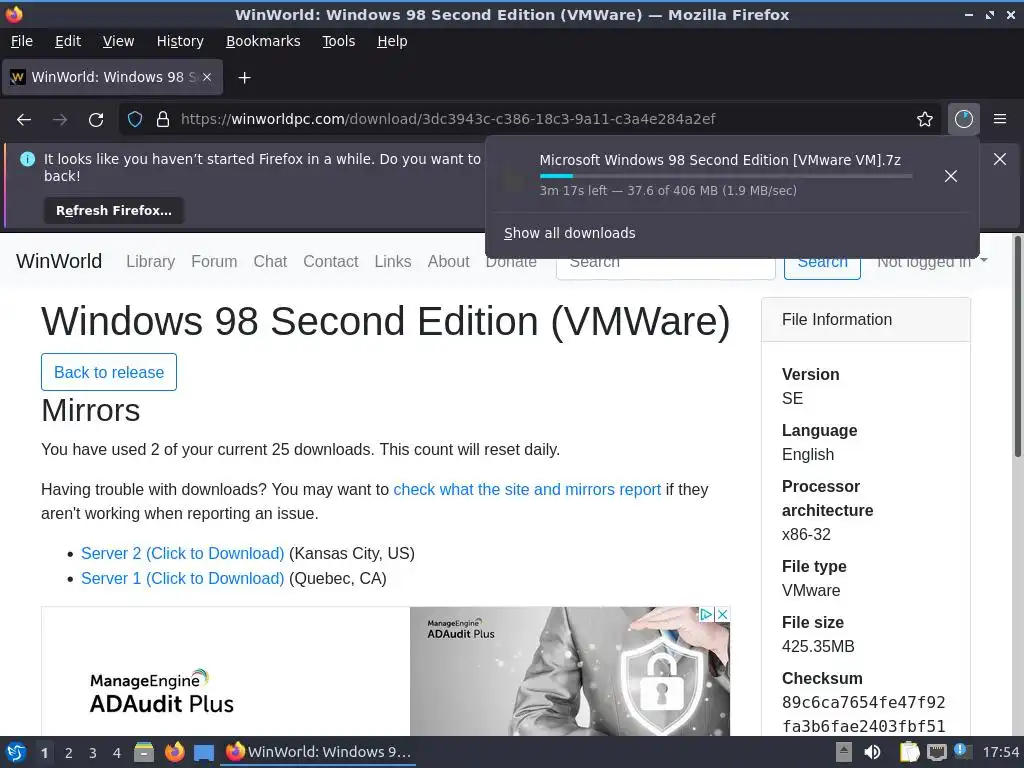Select the WinWorld Firefox taskbar window button

point(318,752)
